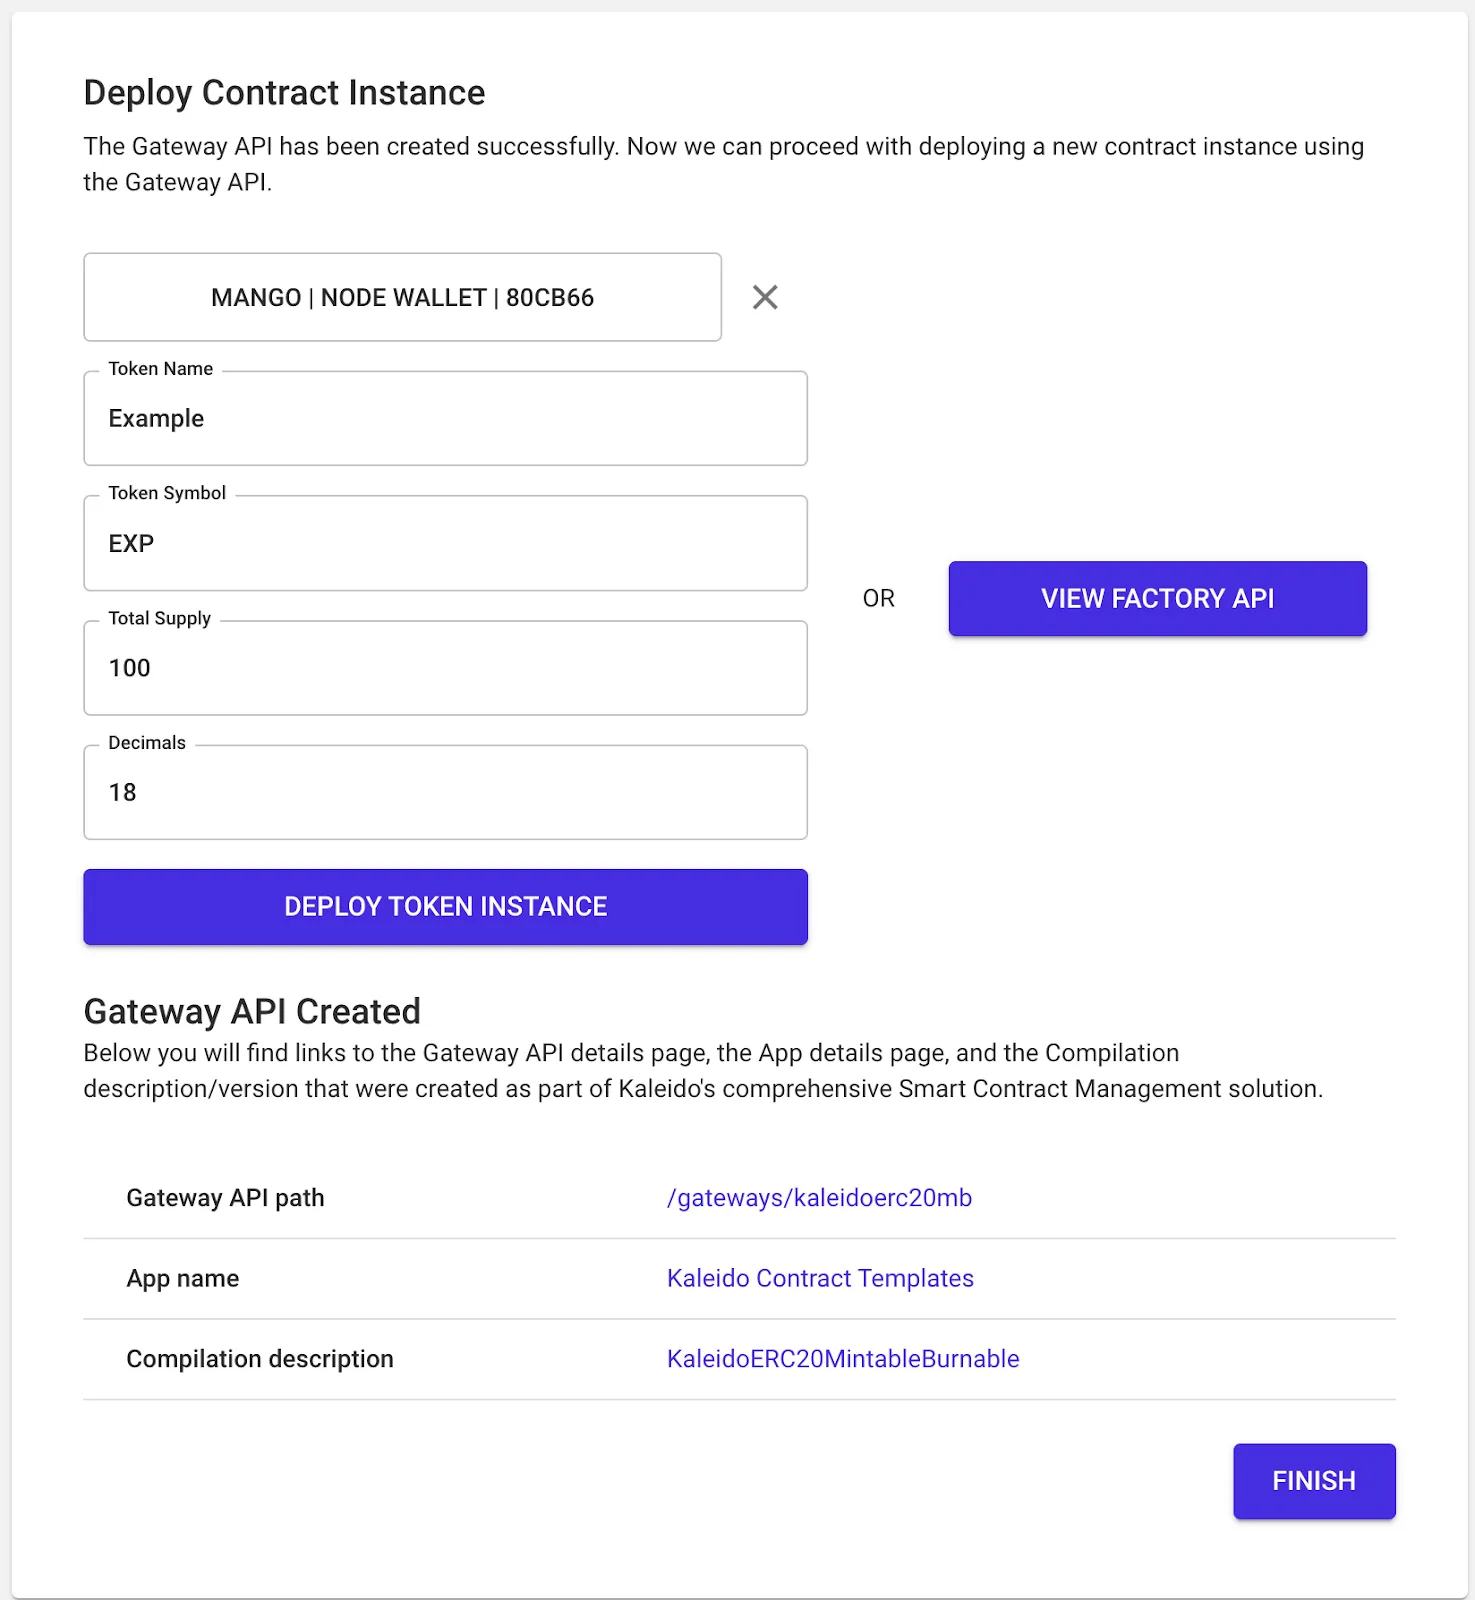The height and width of the screenshot is (1600, 1475).
Task: Click the Token Name field showing Example
Action: pyautogui.click(x=445, y=418)
